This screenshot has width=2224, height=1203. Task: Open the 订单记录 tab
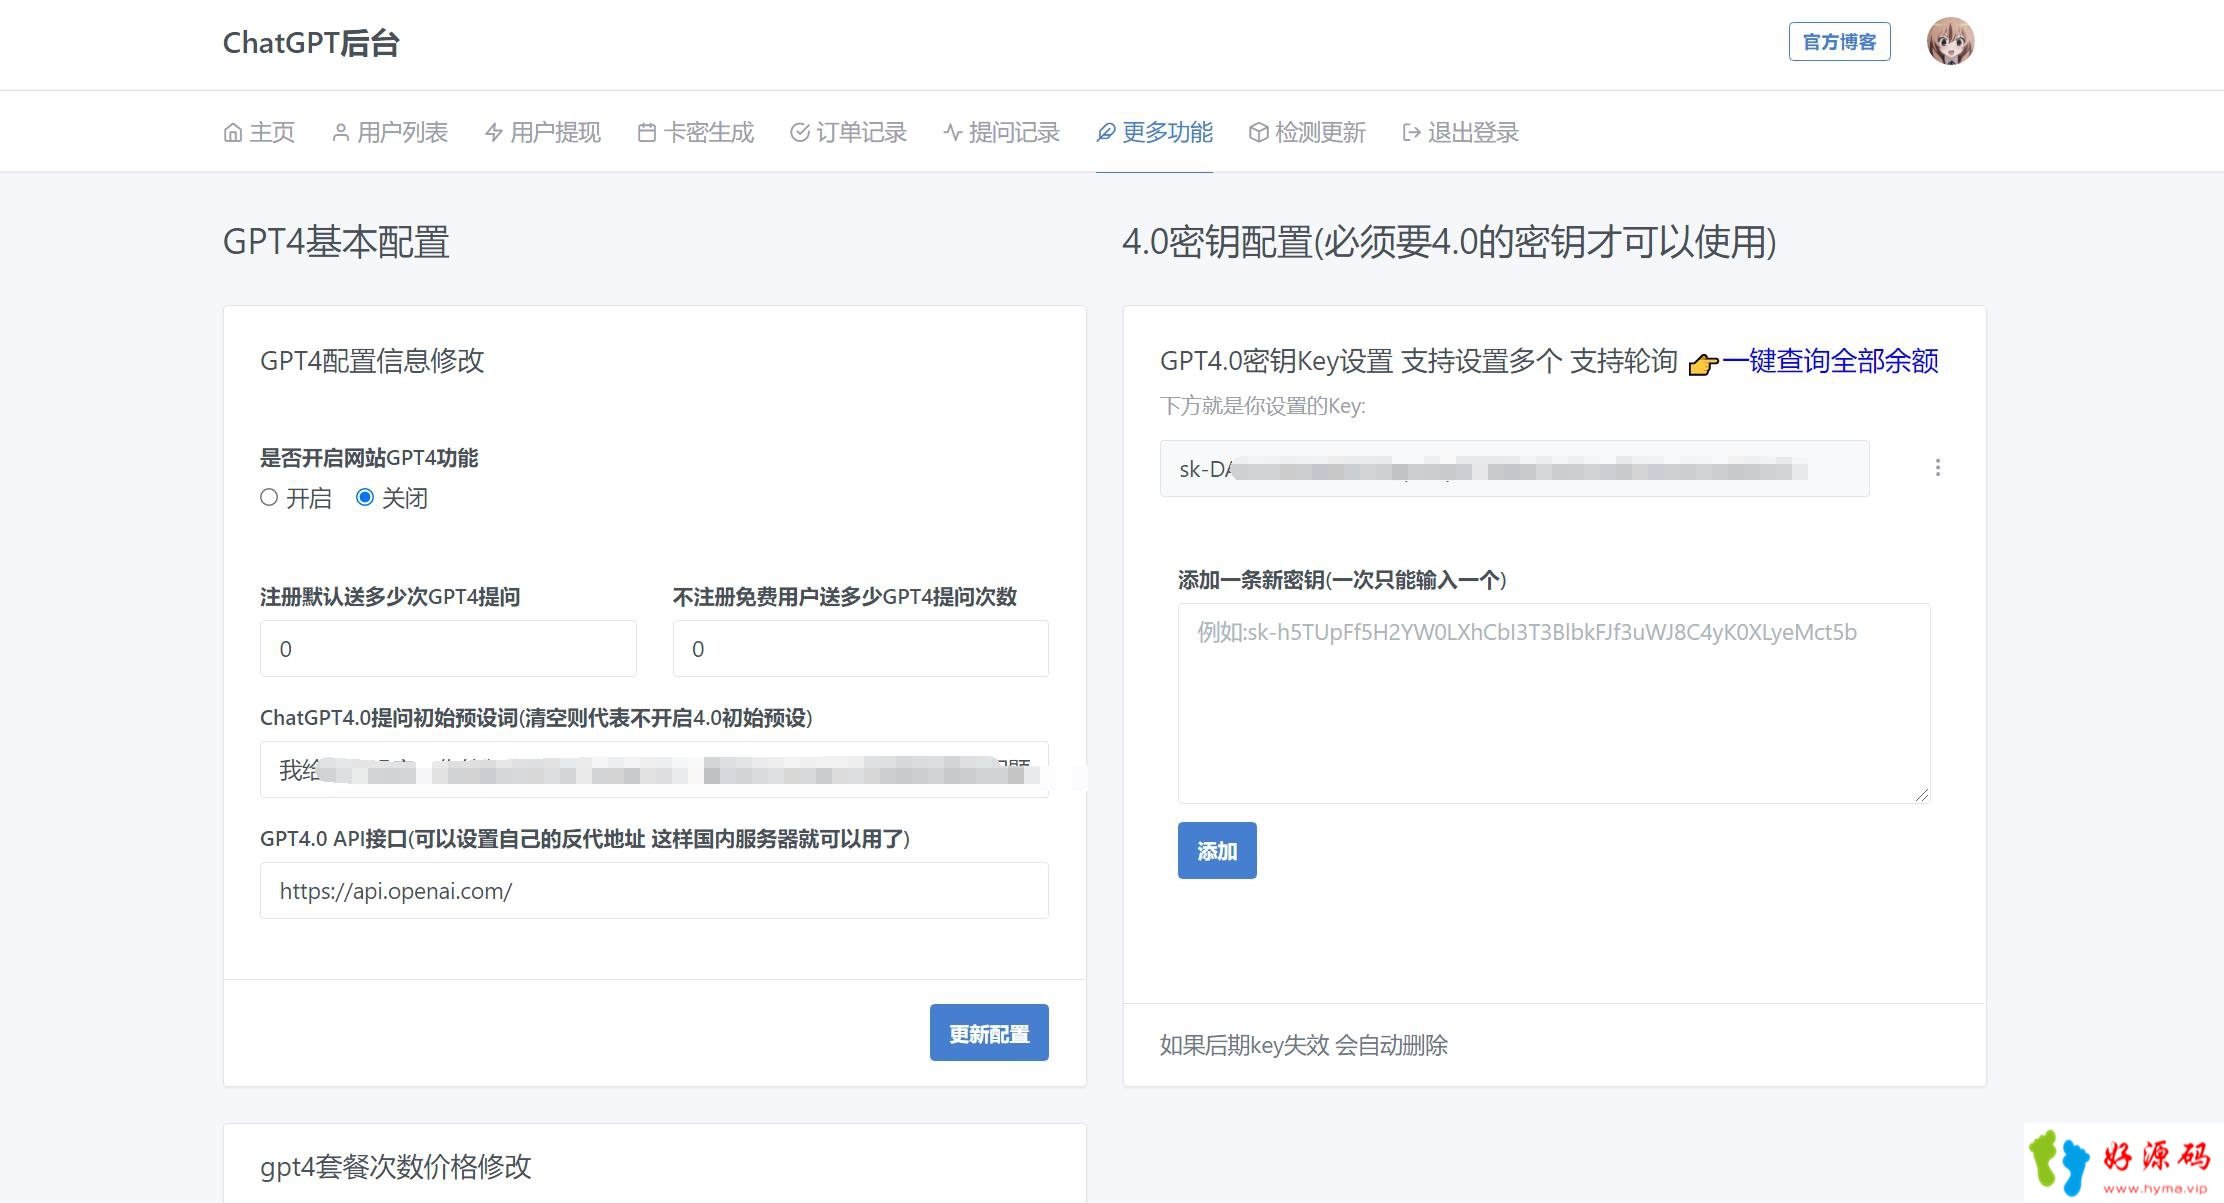(x=849, y=132)
